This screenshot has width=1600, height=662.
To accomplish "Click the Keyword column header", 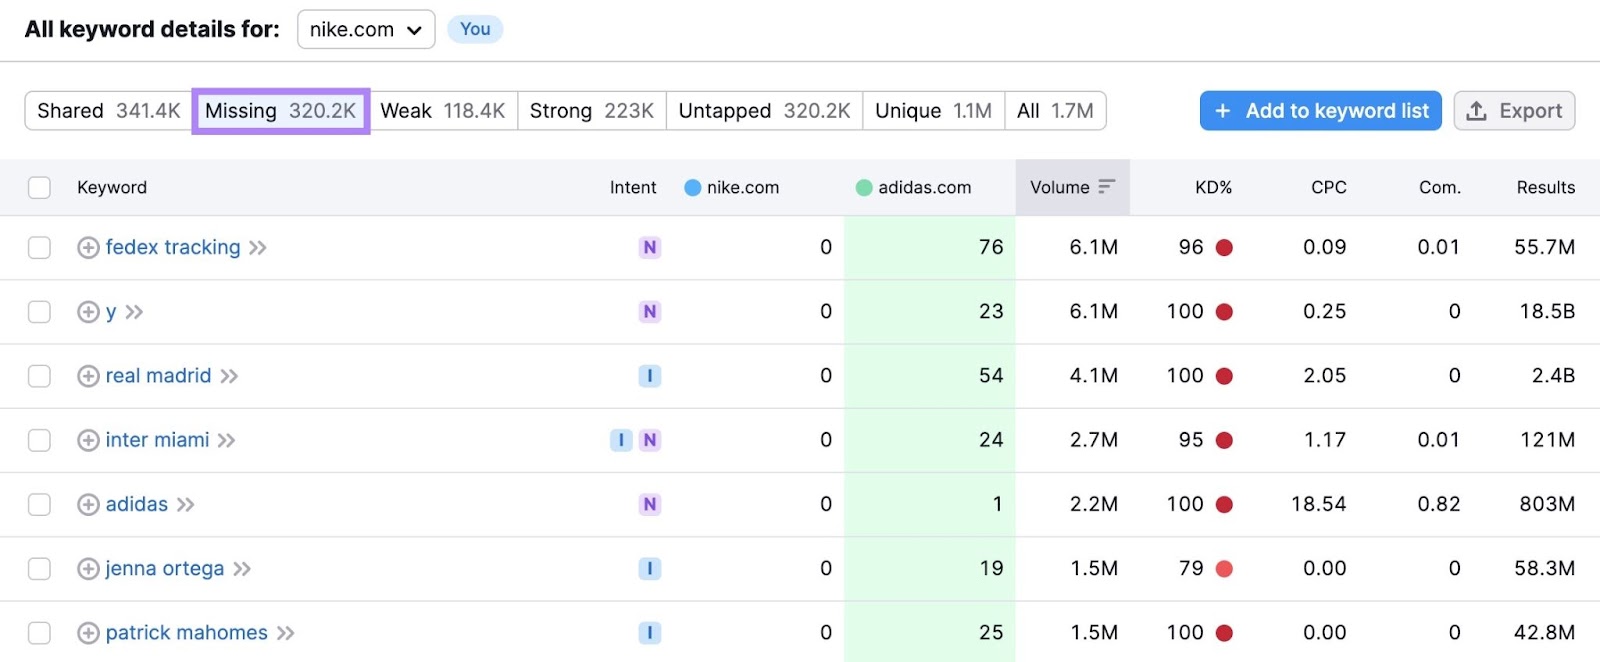I will [x=112, y=188].
